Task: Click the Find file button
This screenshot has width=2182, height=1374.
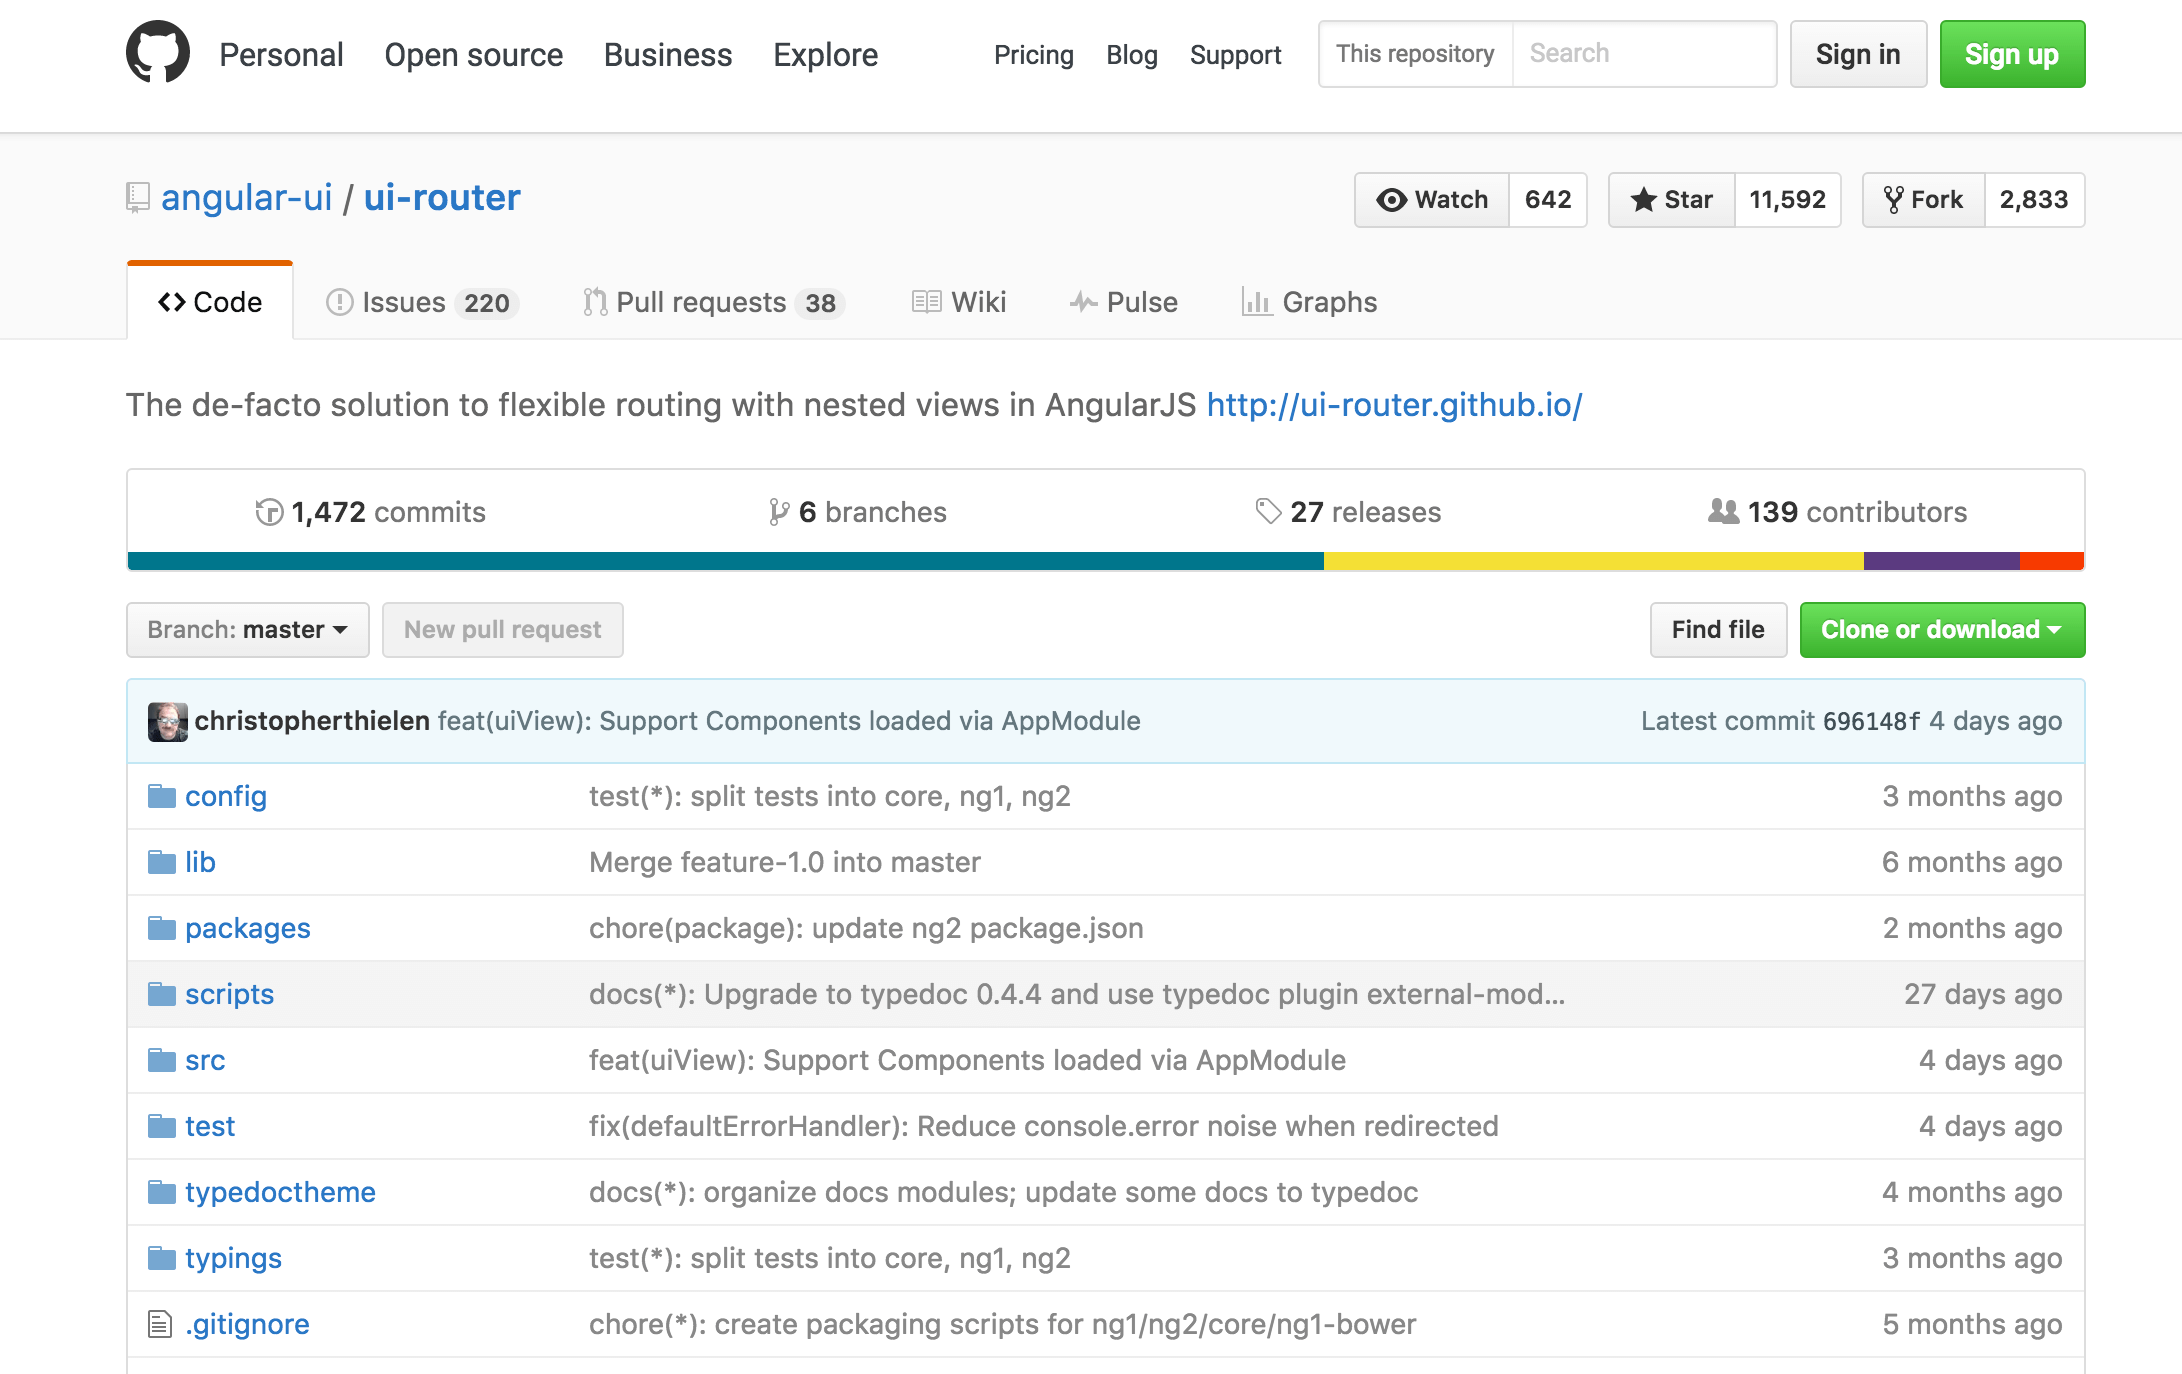Action: (x=1718, y=630)
